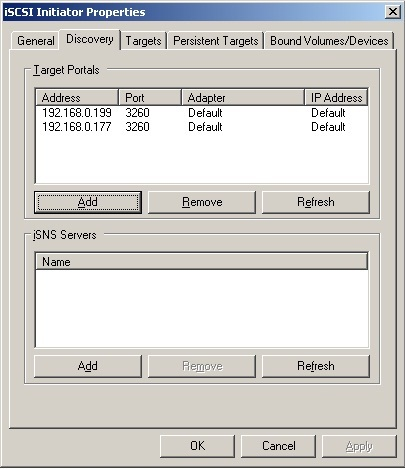
Task: Open the Targets tab
Action: point(143,41)
